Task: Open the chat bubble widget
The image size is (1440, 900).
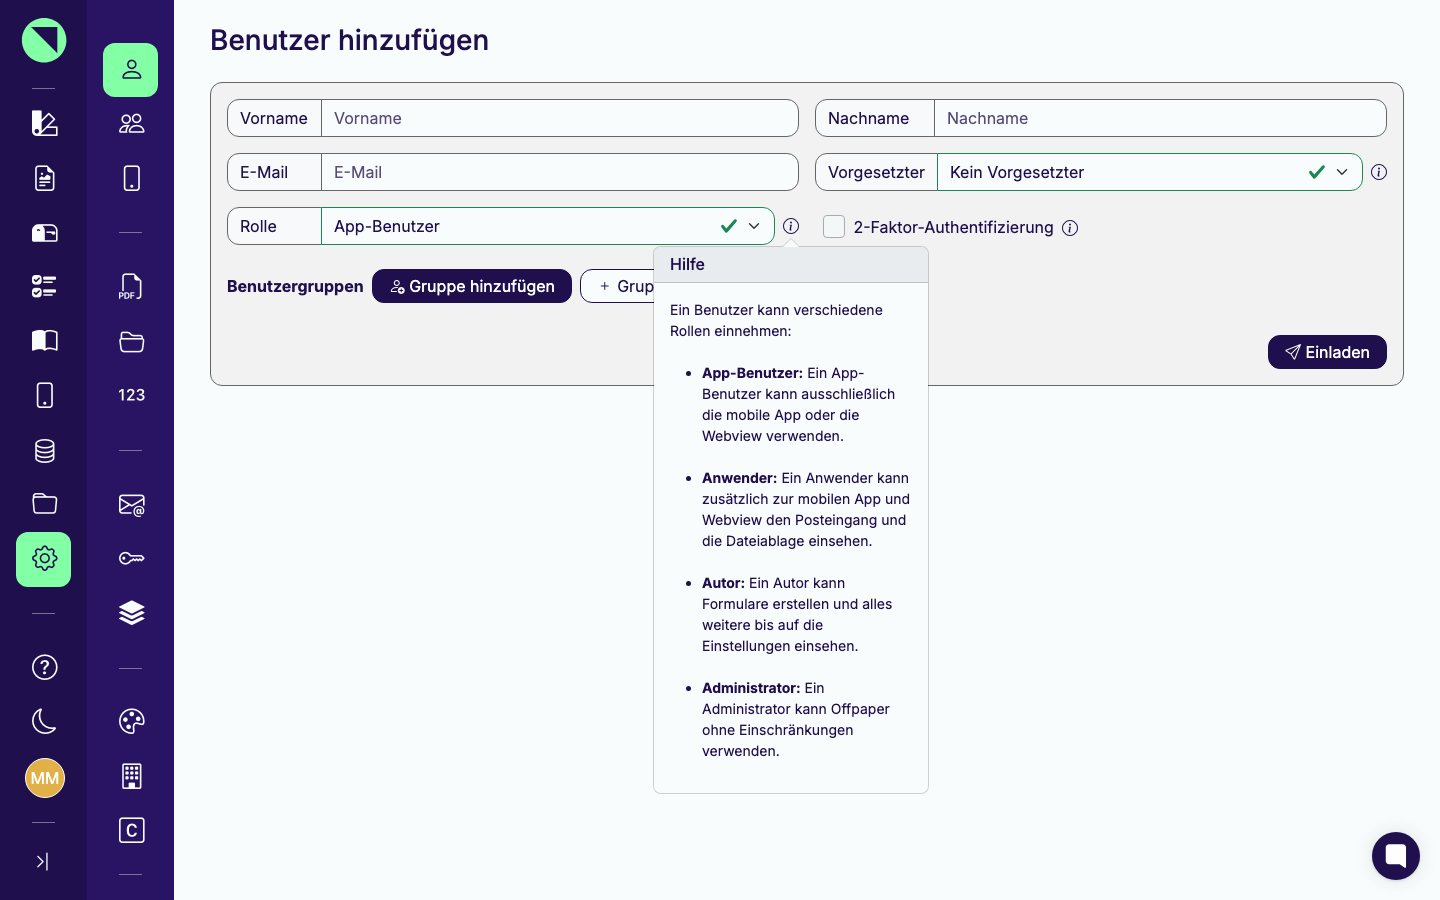Action: pyautogui.click(x=1396, y=856)
